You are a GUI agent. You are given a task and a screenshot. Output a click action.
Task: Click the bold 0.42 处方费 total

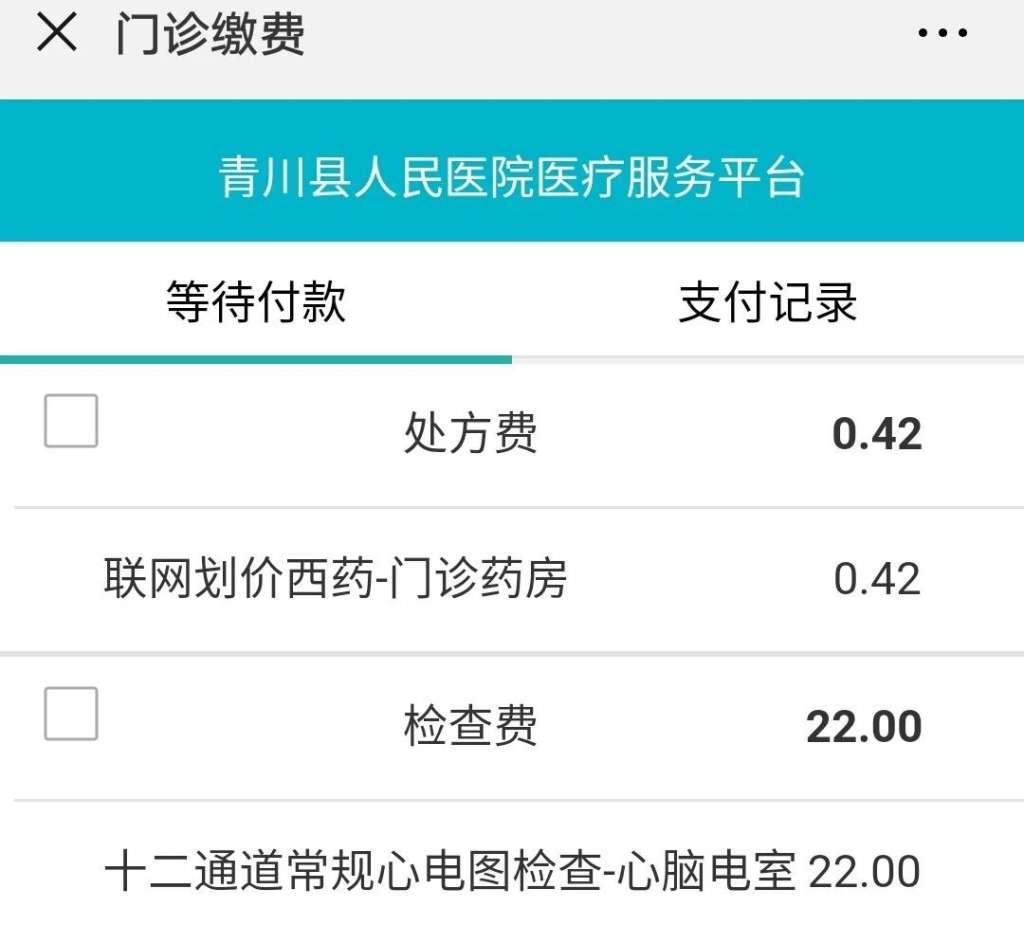tap(877, 434)
